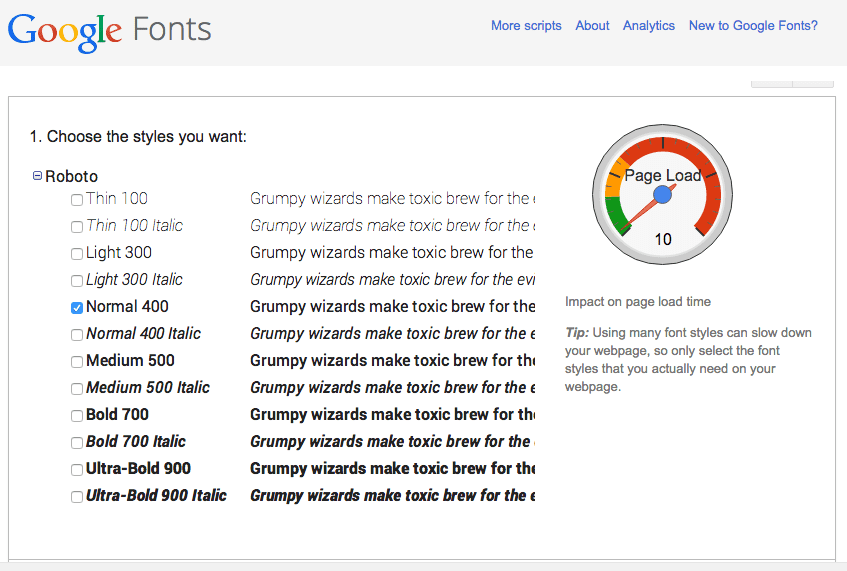Screen dimensions: 847x571
Task: Click the Ultra-Bold 900 Italic sample sentence
Action: click(393, 496)
